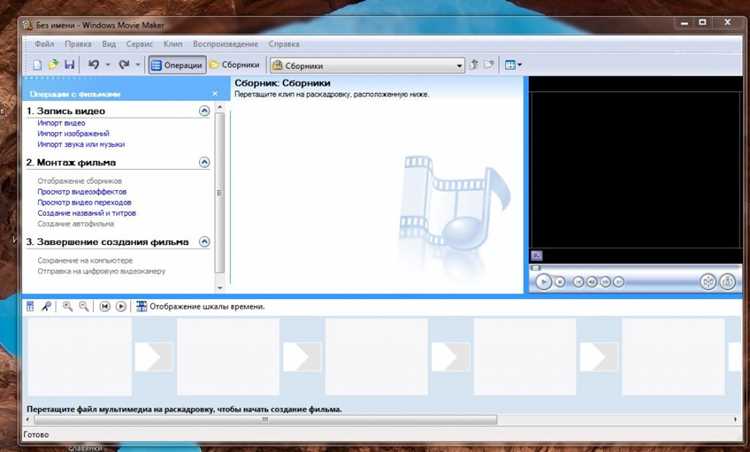Collapse the 1. Запись видео section
This screenshot has width=750, height=452.
204,111
